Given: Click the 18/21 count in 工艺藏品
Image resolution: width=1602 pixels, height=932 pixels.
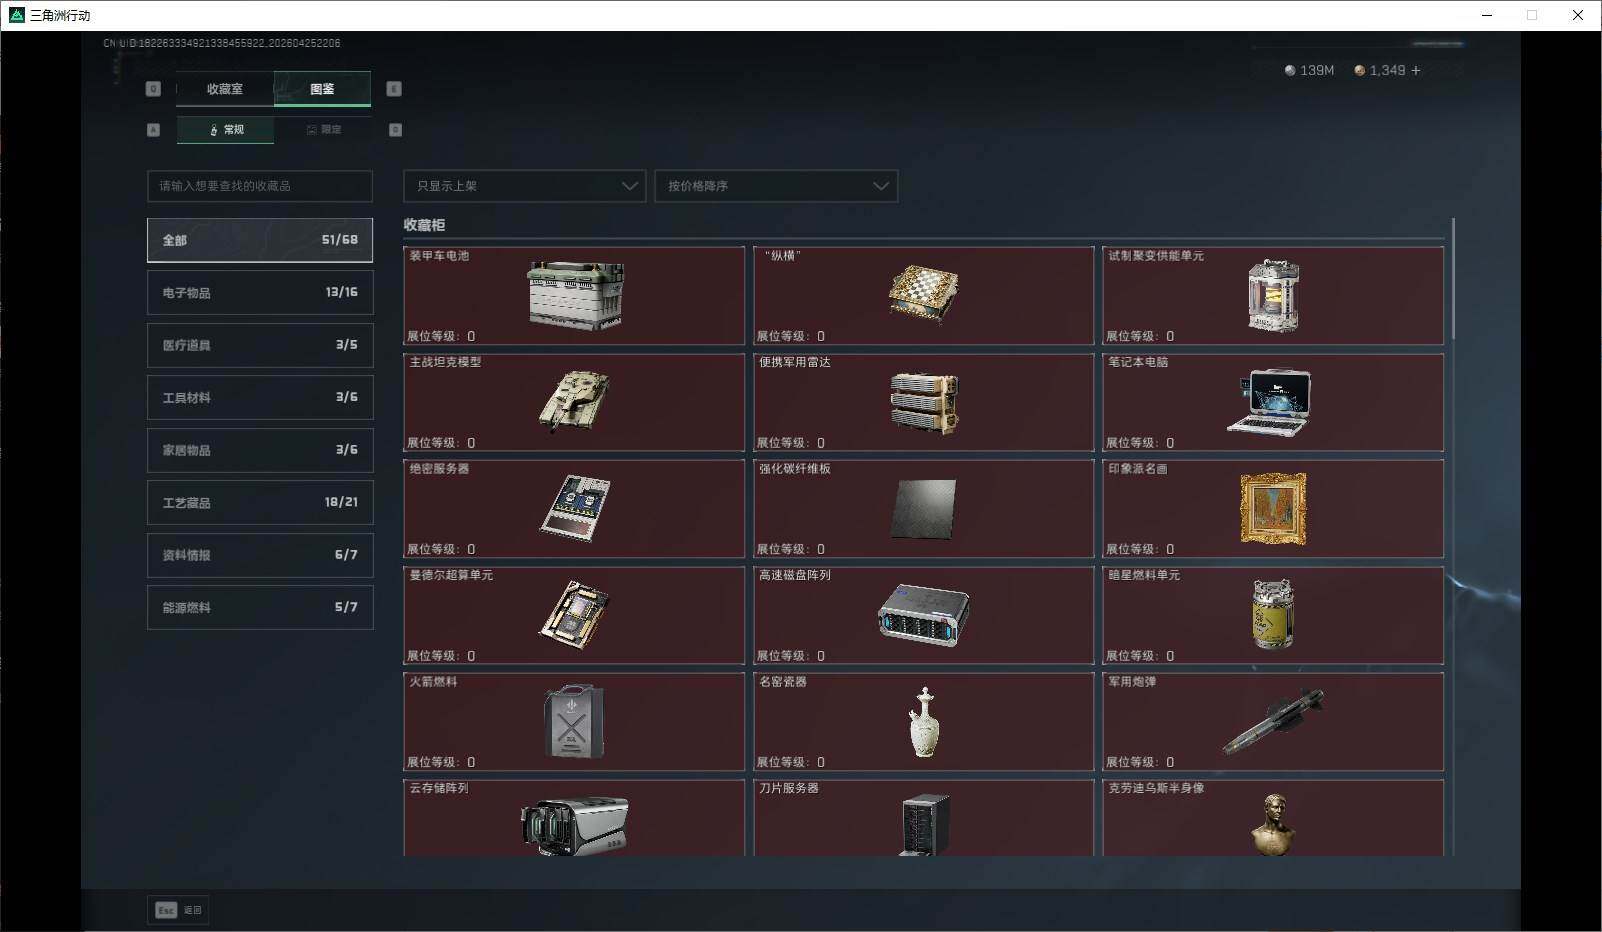Looking at the screenshot, I should [341, 502].
